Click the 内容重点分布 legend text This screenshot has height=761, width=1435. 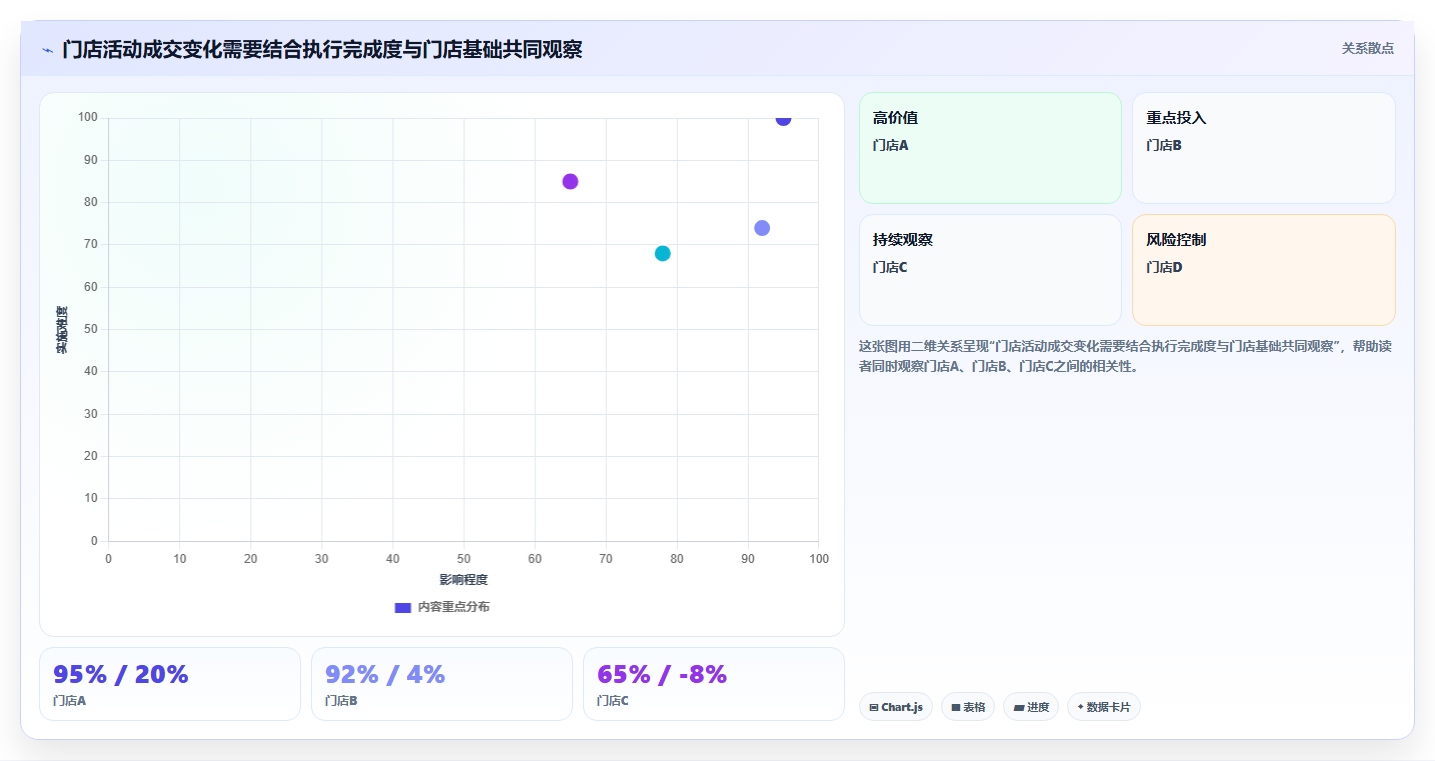click(x=454, y=607)
